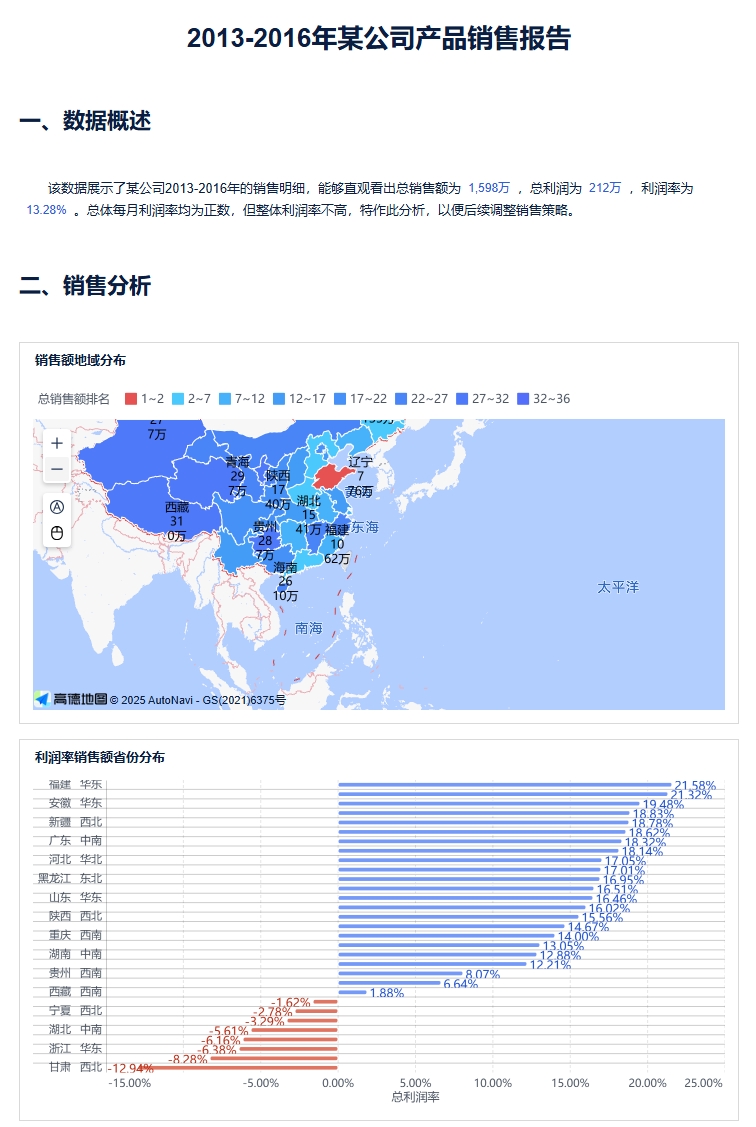Click the 利润率销售额省份分布 chart title
The image size is (756, 1127).
[100, 758]
